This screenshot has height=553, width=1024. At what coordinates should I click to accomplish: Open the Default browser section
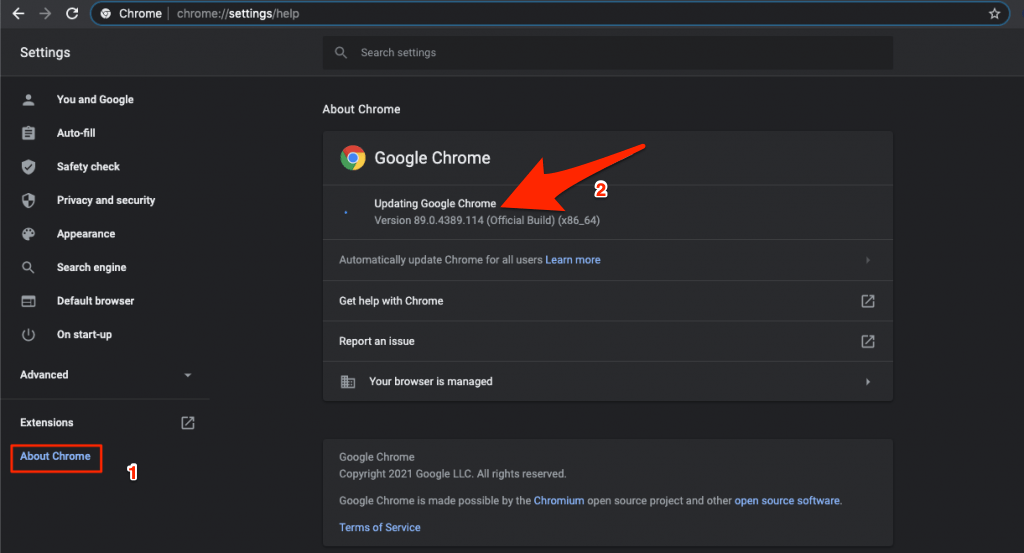95,301
